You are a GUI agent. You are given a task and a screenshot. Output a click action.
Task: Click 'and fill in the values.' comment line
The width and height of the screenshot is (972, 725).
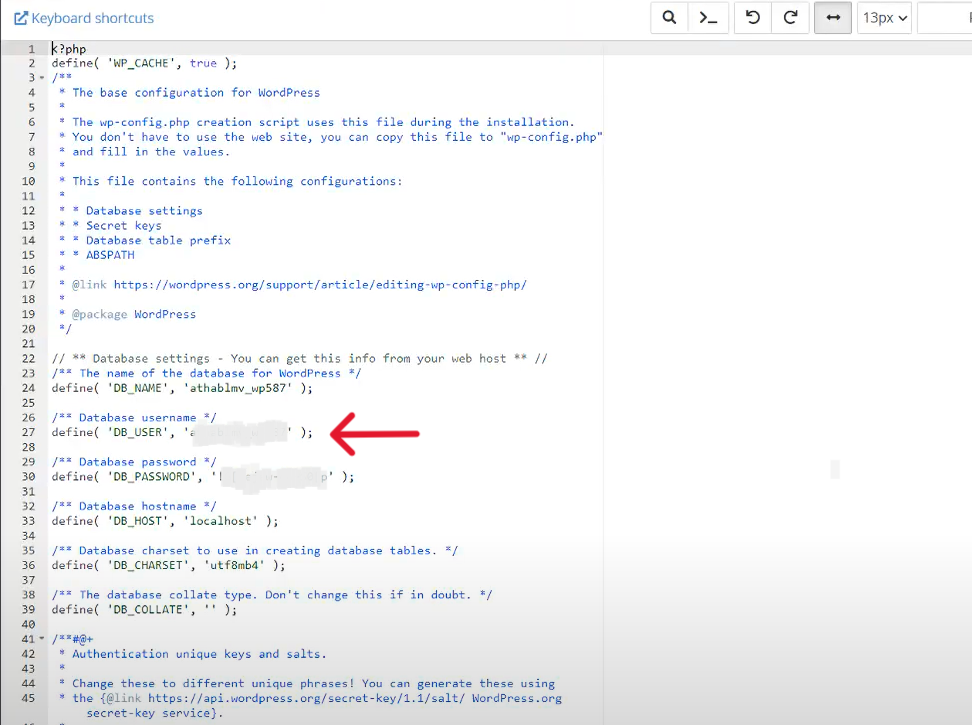[x=151, y=152]
